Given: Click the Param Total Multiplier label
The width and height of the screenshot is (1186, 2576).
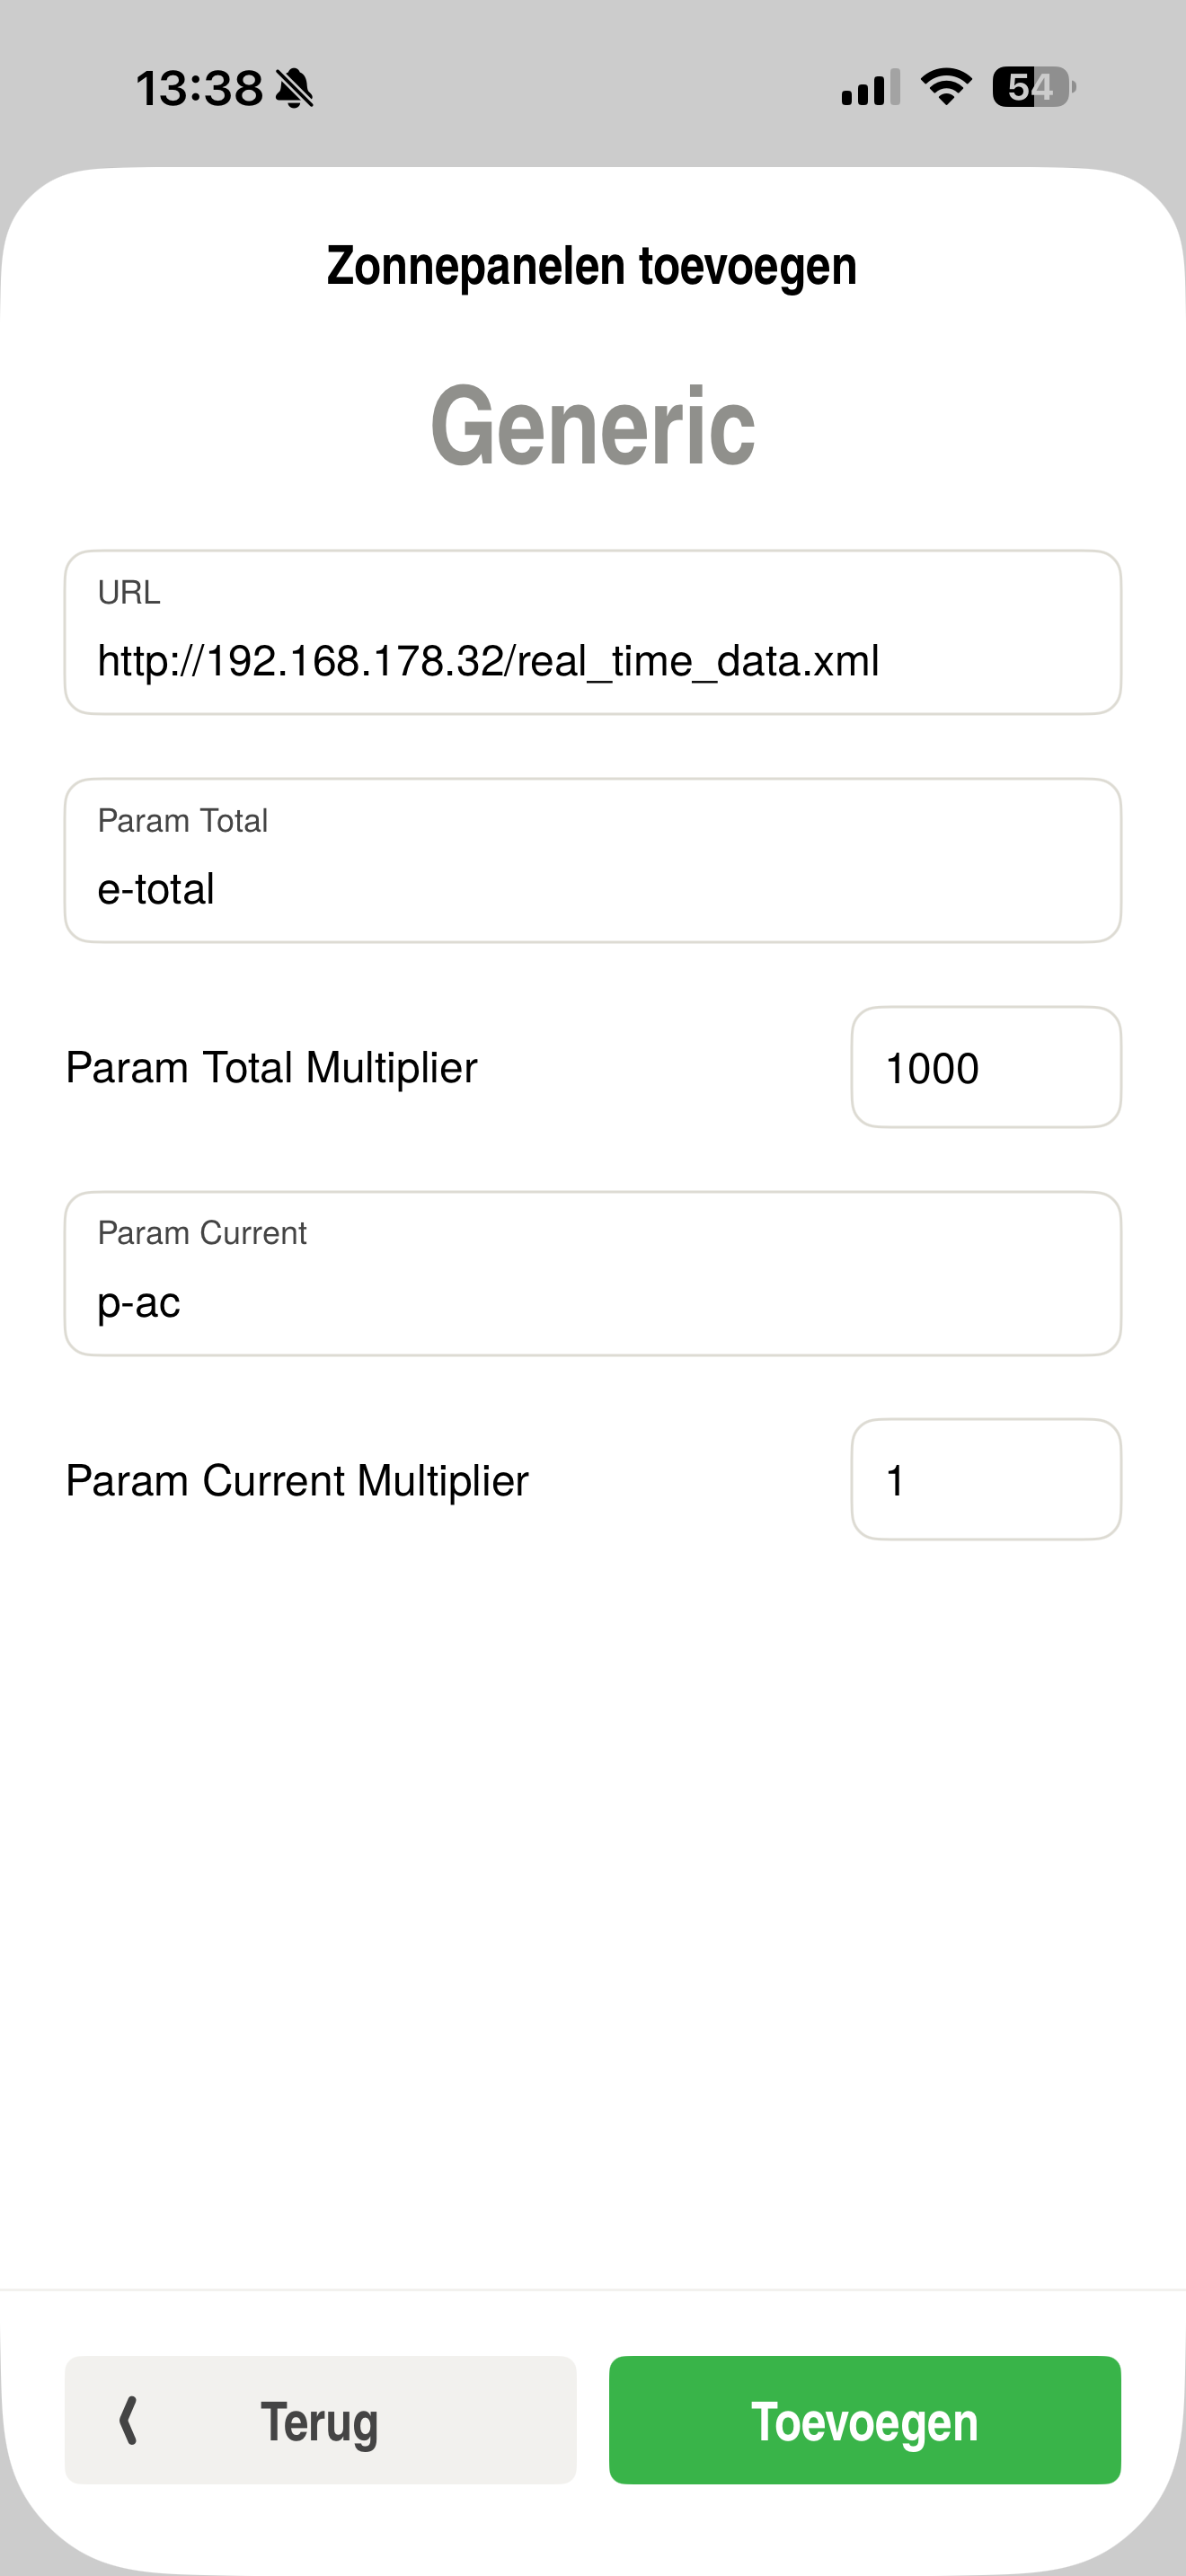Looking at the screenshot, I should click(x=271, y=1068).
